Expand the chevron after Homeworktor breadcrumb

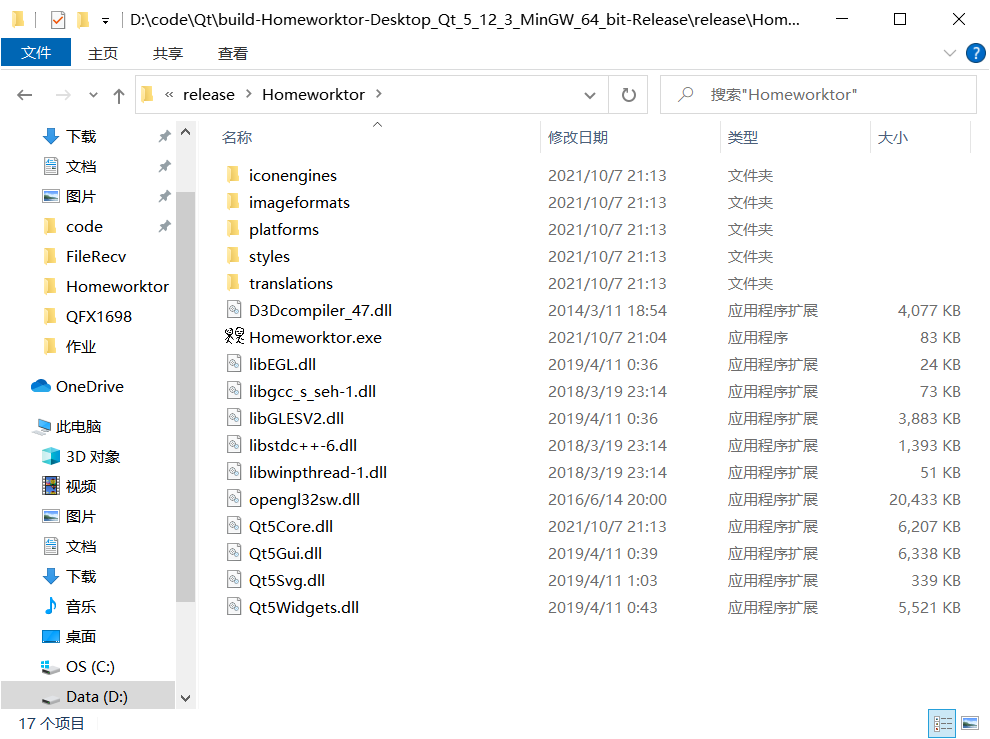379,94
